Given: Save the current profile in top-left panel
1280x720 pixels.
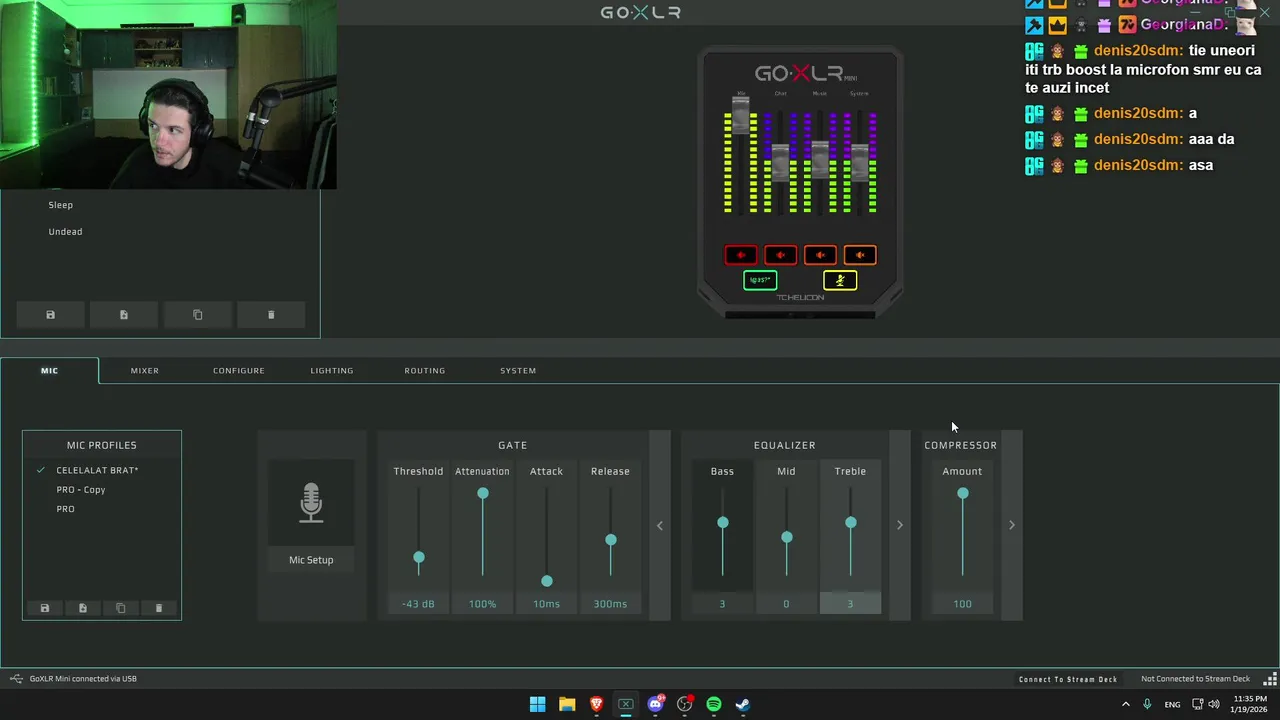Looking at the screenshot, I should pyautogui.click(x=50, y=315).
